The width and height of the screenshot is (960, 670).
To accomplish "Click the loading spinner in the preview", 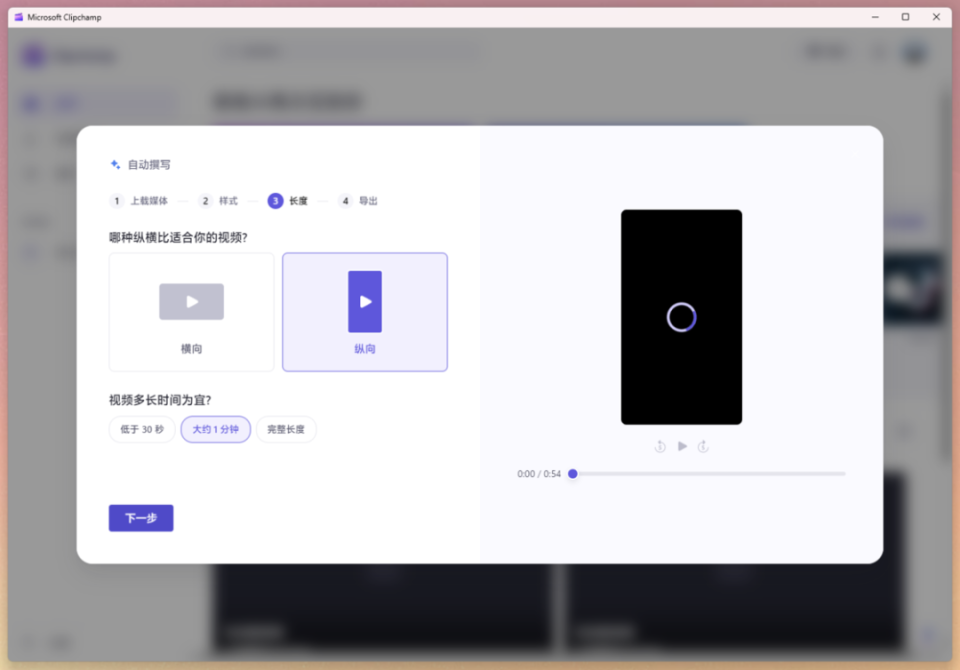I will 682,316.
